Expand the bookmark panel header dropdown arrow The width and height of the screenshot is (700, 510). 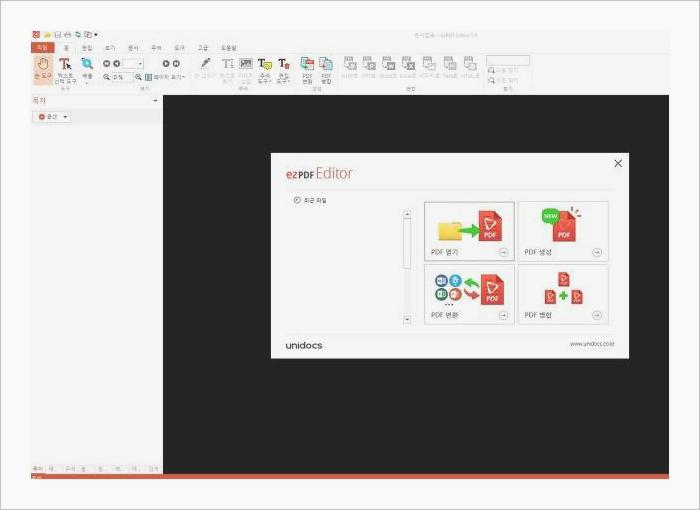[155, 101]
